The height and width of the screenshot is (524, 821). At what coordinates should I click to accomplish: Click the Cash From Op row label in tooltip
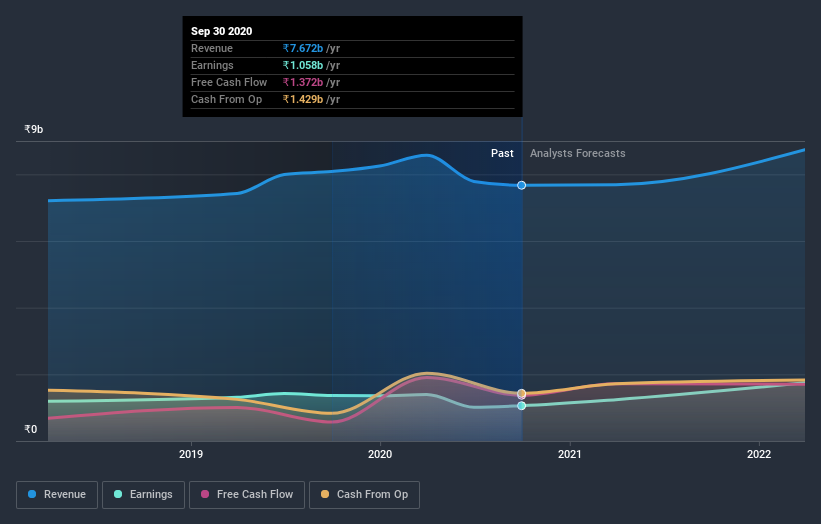pos(226,99)
